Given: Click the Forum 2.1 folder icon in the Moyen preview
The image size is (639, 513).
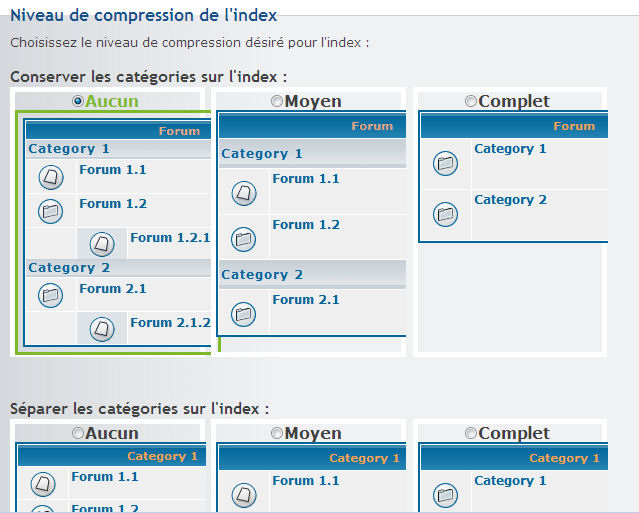Looking at the screenshot, I should click(244, 314).
